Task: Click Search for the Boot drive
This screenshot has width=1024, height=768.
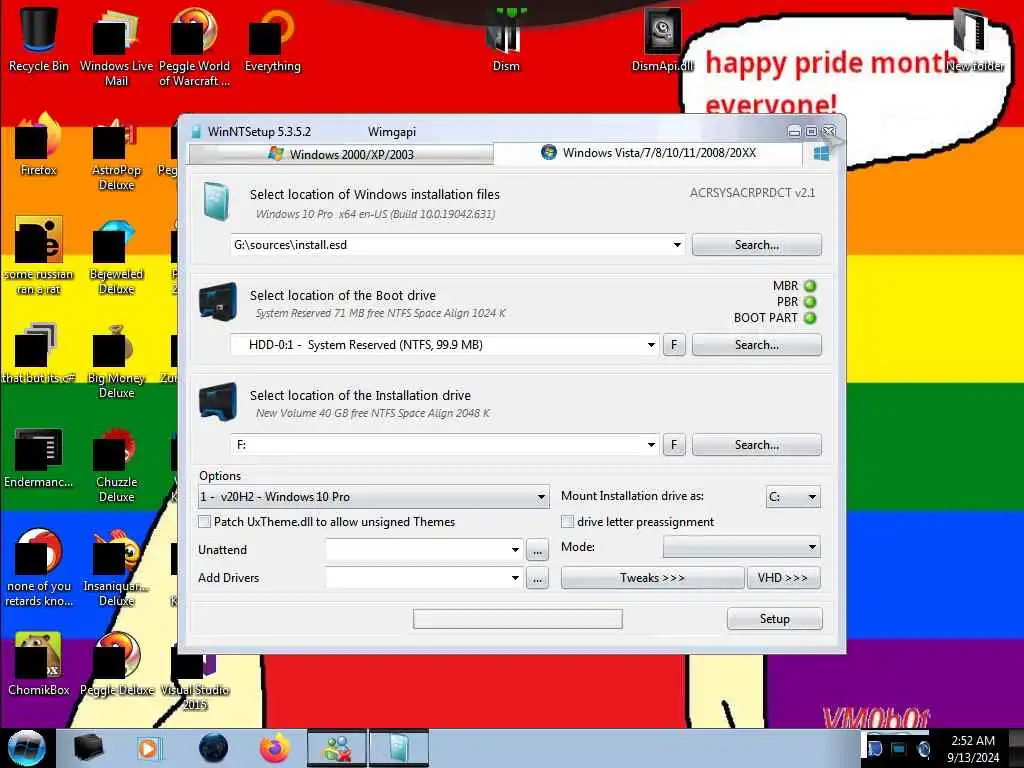Action: tap(756, 345)
